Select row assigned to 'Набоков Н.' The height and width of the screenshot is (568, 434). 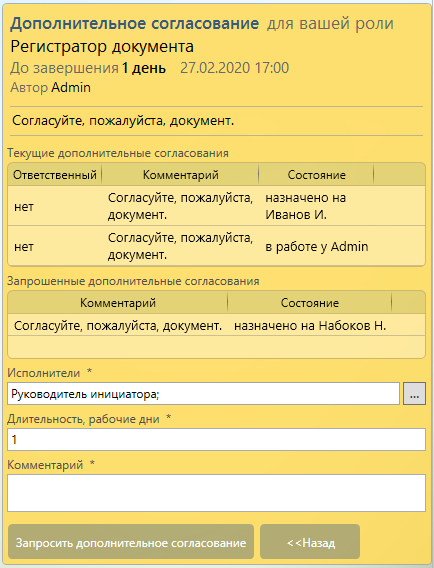coord(216,325)
